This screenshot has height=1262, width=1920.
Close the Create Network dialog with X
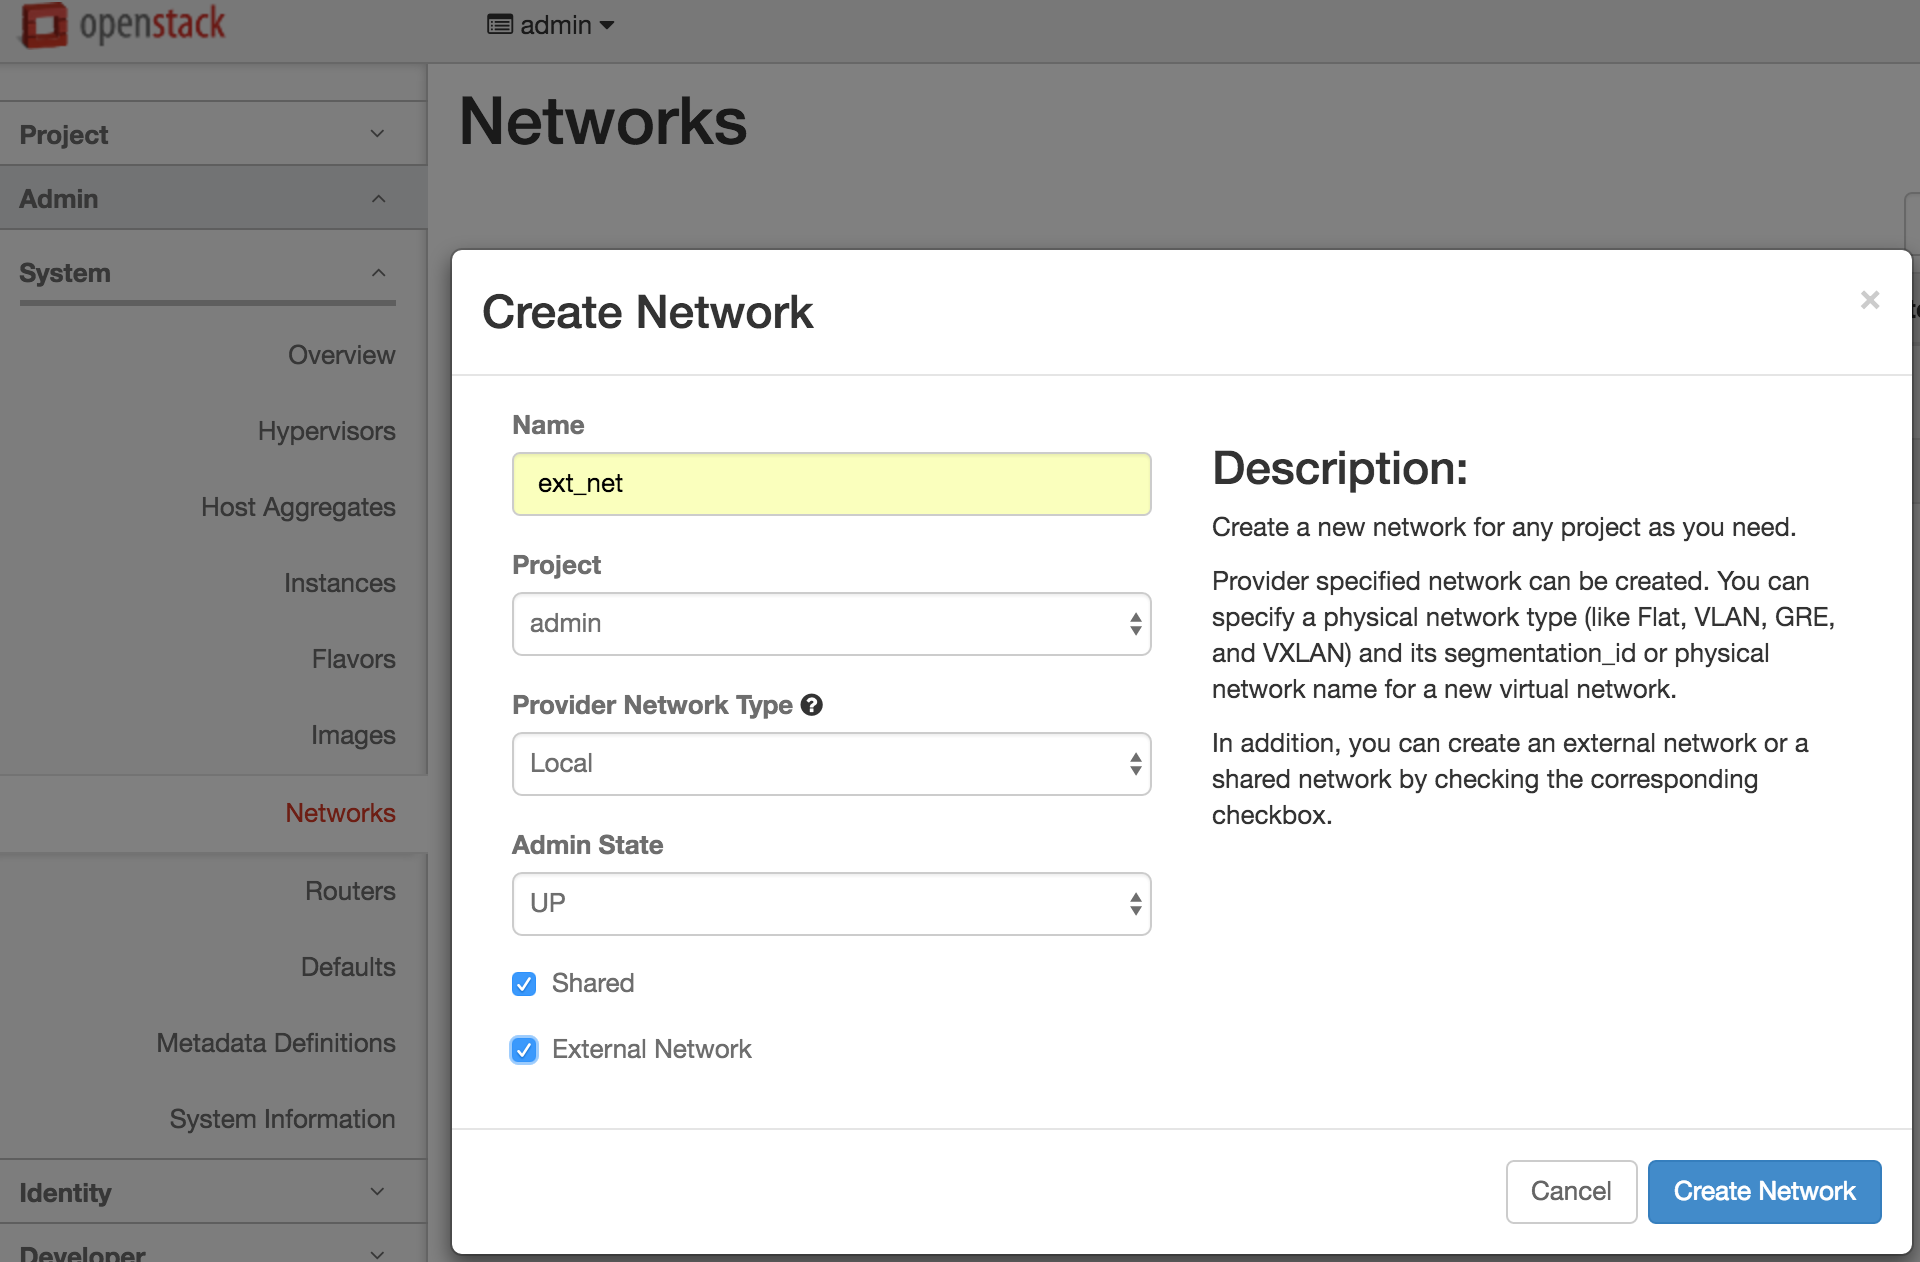point(1869,300)
